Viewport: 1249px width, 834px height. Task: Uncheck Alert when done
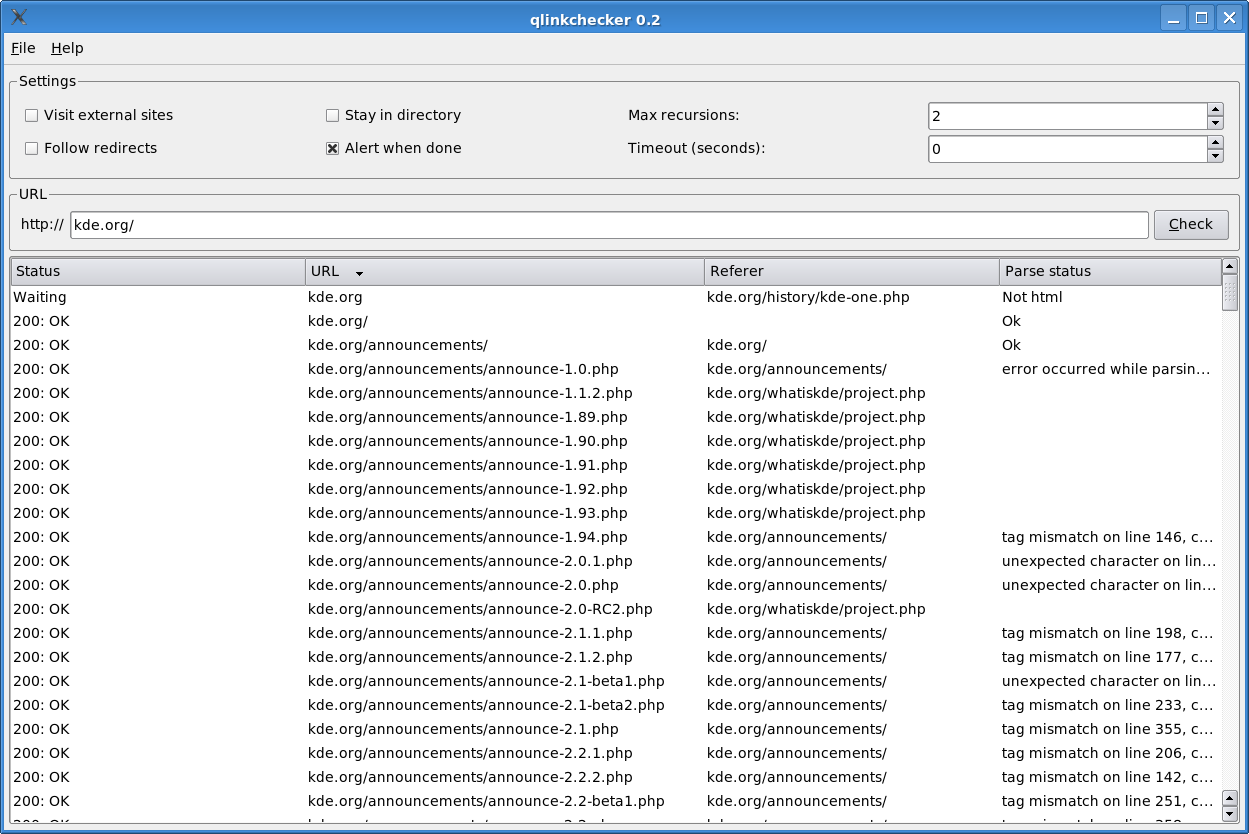tap(394, 148)
